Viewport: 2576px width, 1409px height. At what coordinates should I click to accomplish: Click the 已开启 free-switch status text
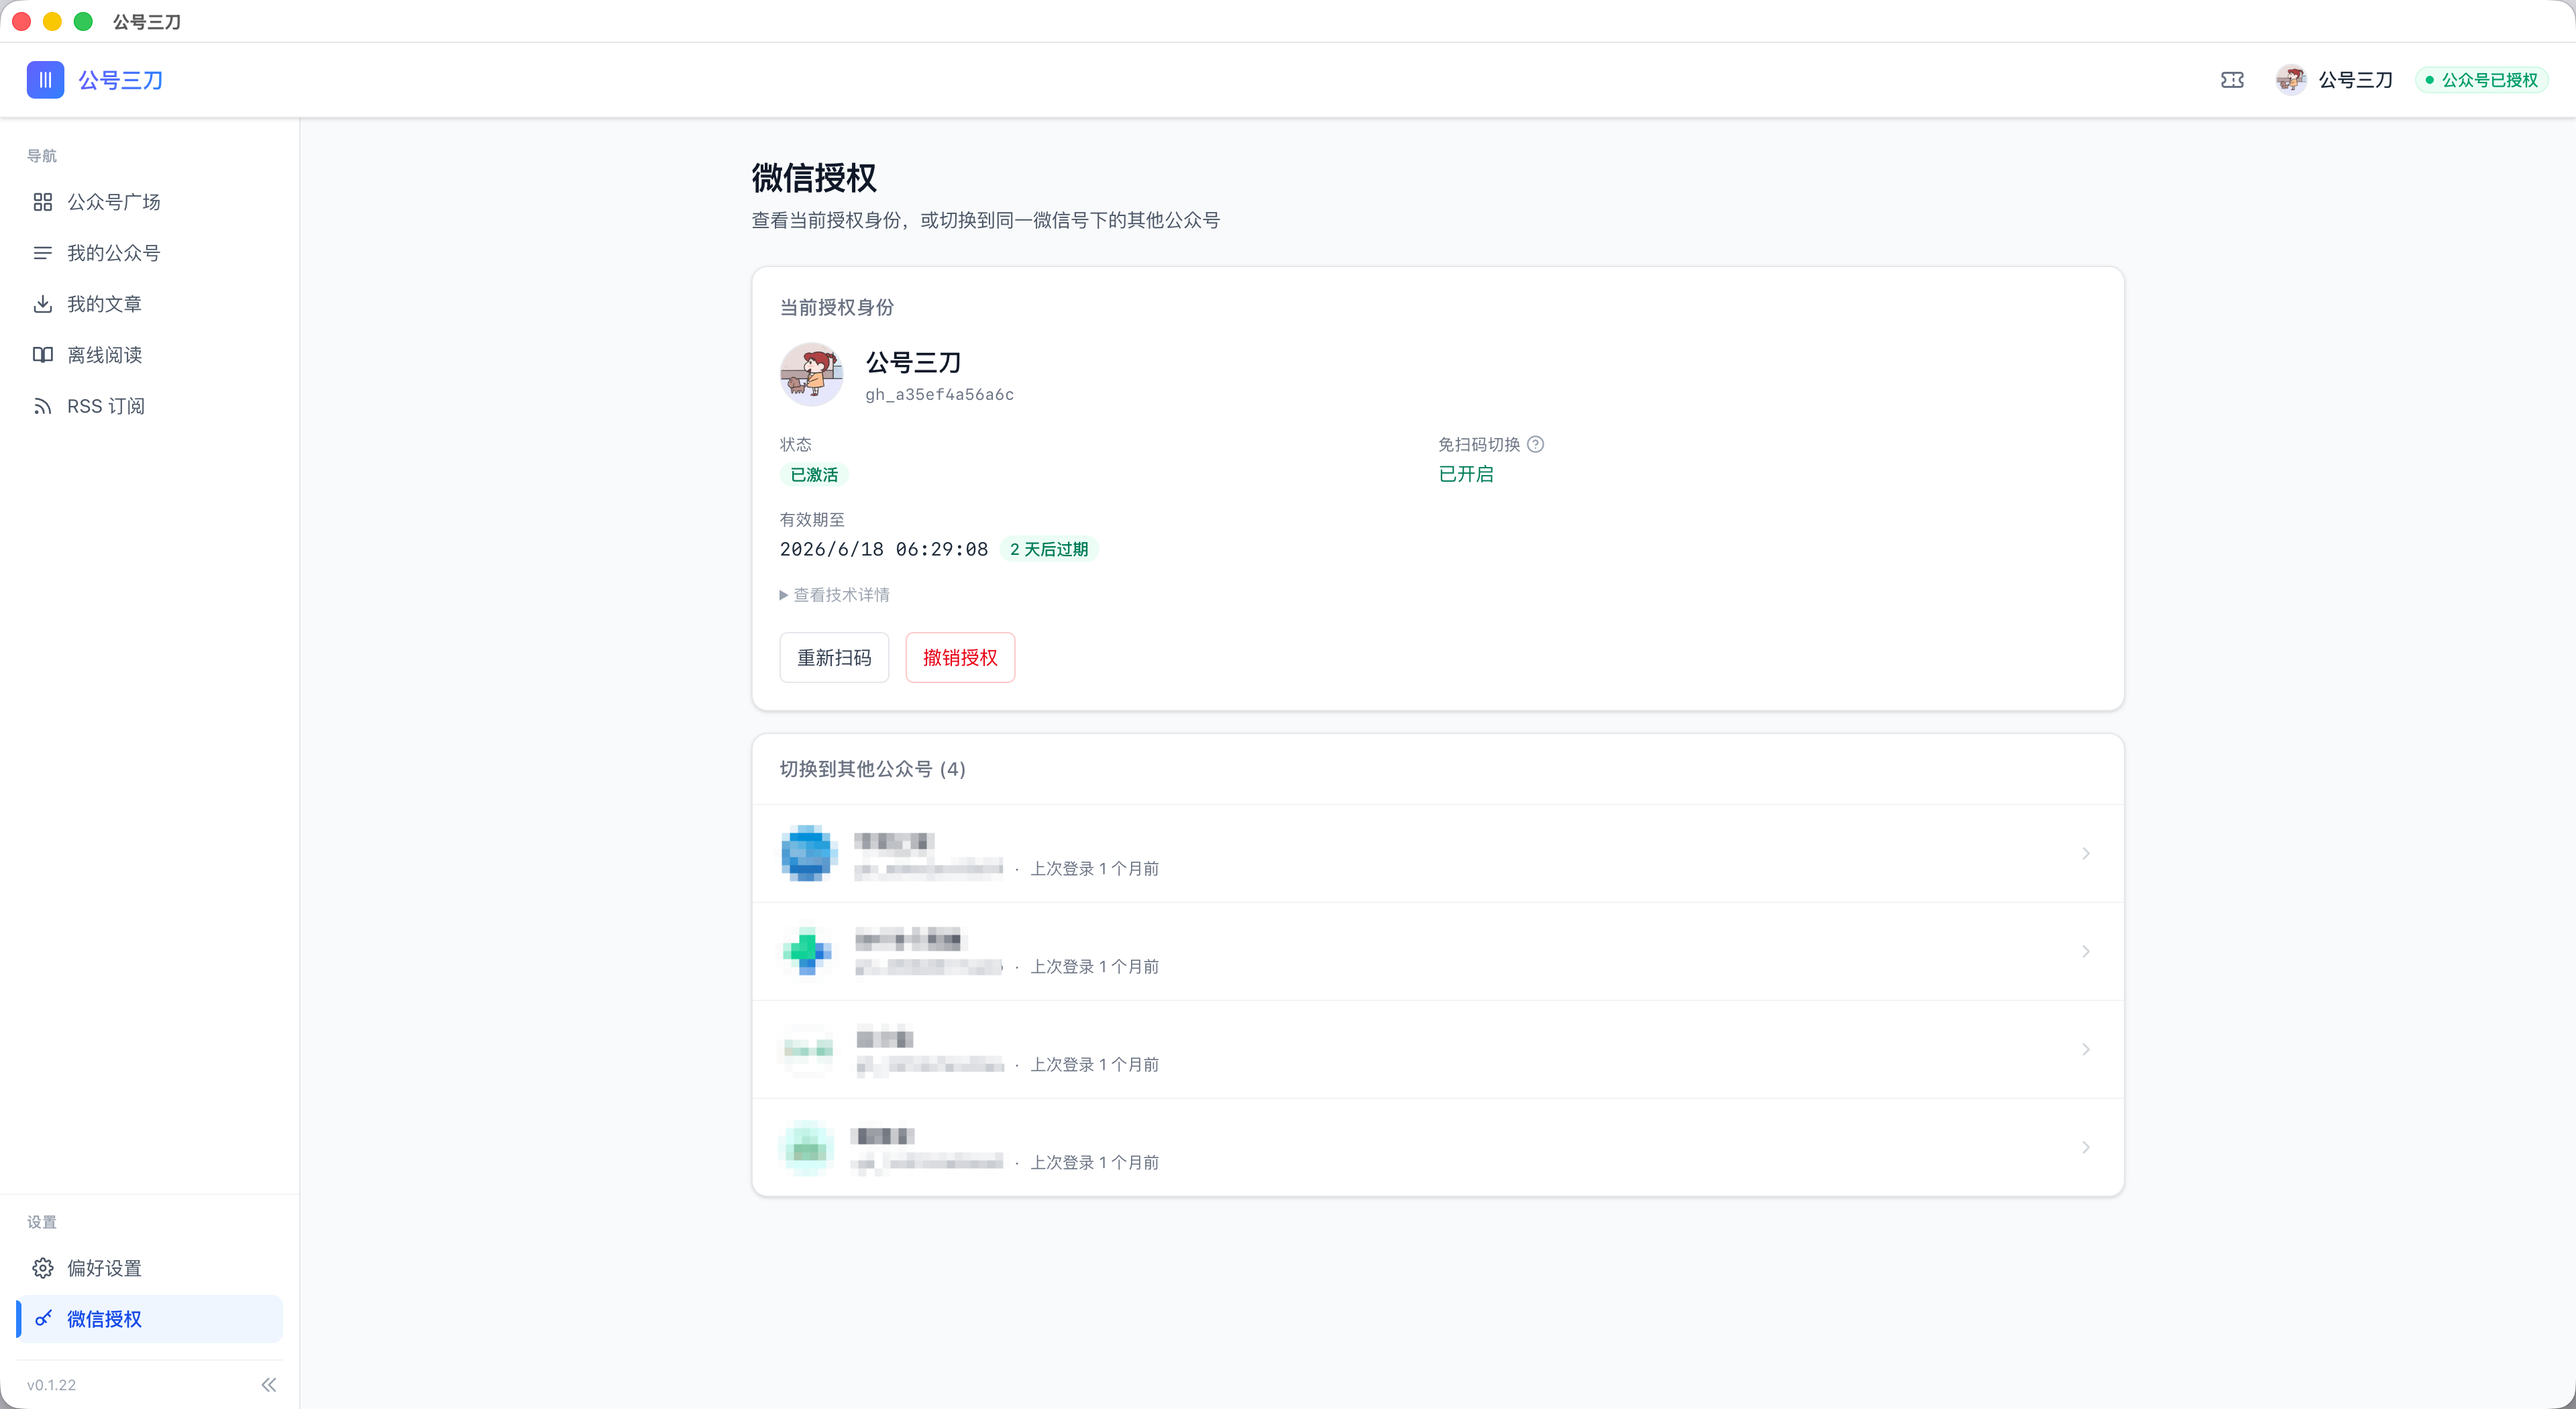click(1466, 474)
